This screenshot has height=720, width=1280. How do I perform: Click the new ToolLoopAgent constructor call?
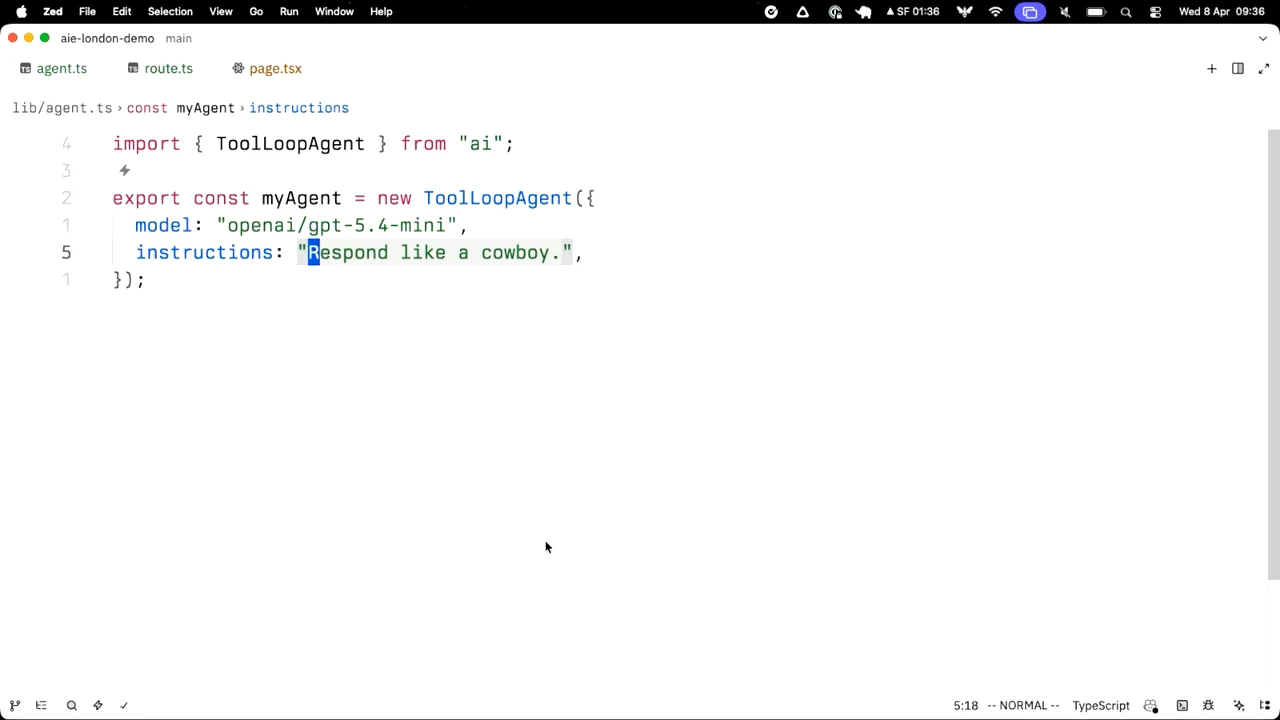coord(474,198)
